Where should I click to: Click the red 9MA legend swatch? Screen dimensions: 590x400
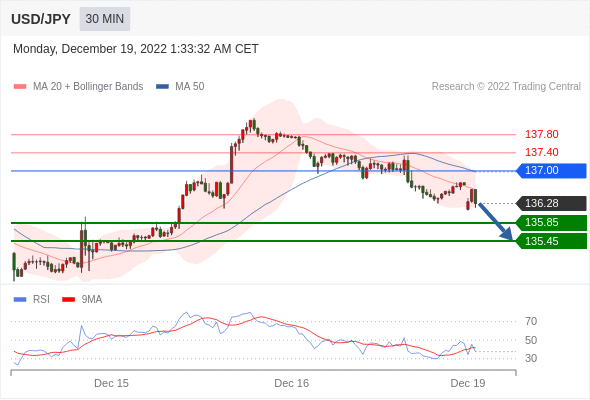(68, 300)
